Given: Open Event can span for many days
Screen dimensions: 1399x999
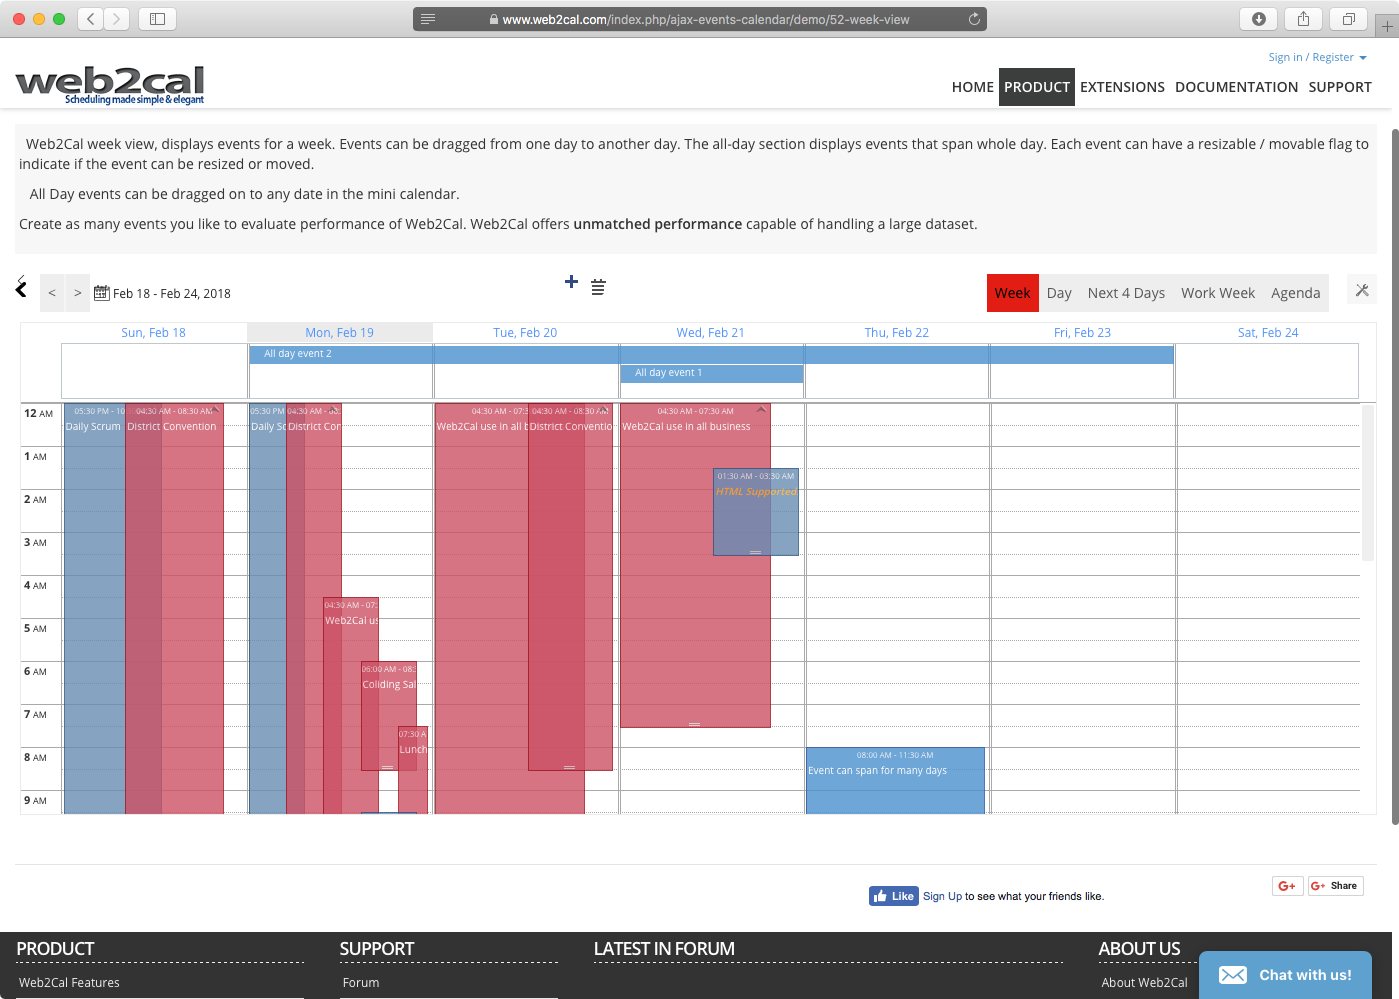Looking at the screenshot, I should click(895, 780).
